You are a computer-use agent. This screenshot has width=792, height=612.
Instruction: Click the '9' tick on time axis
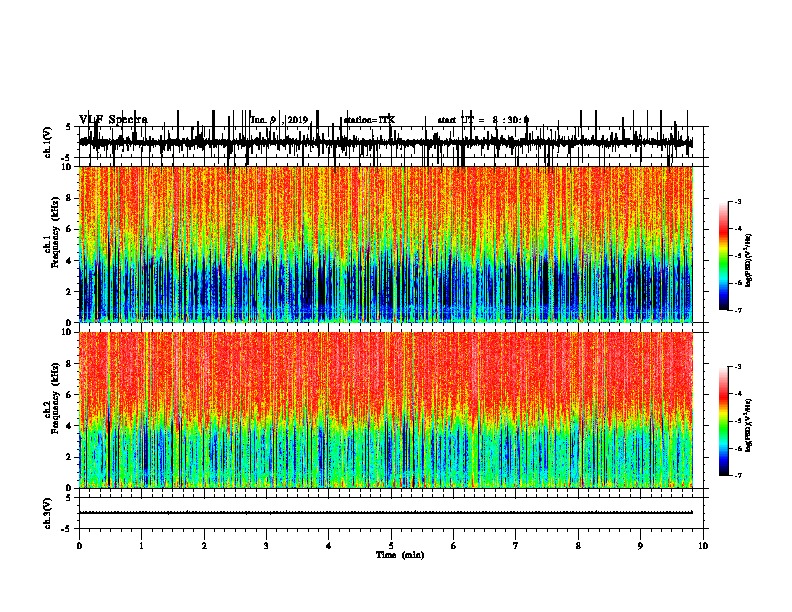tap(640, 546)
